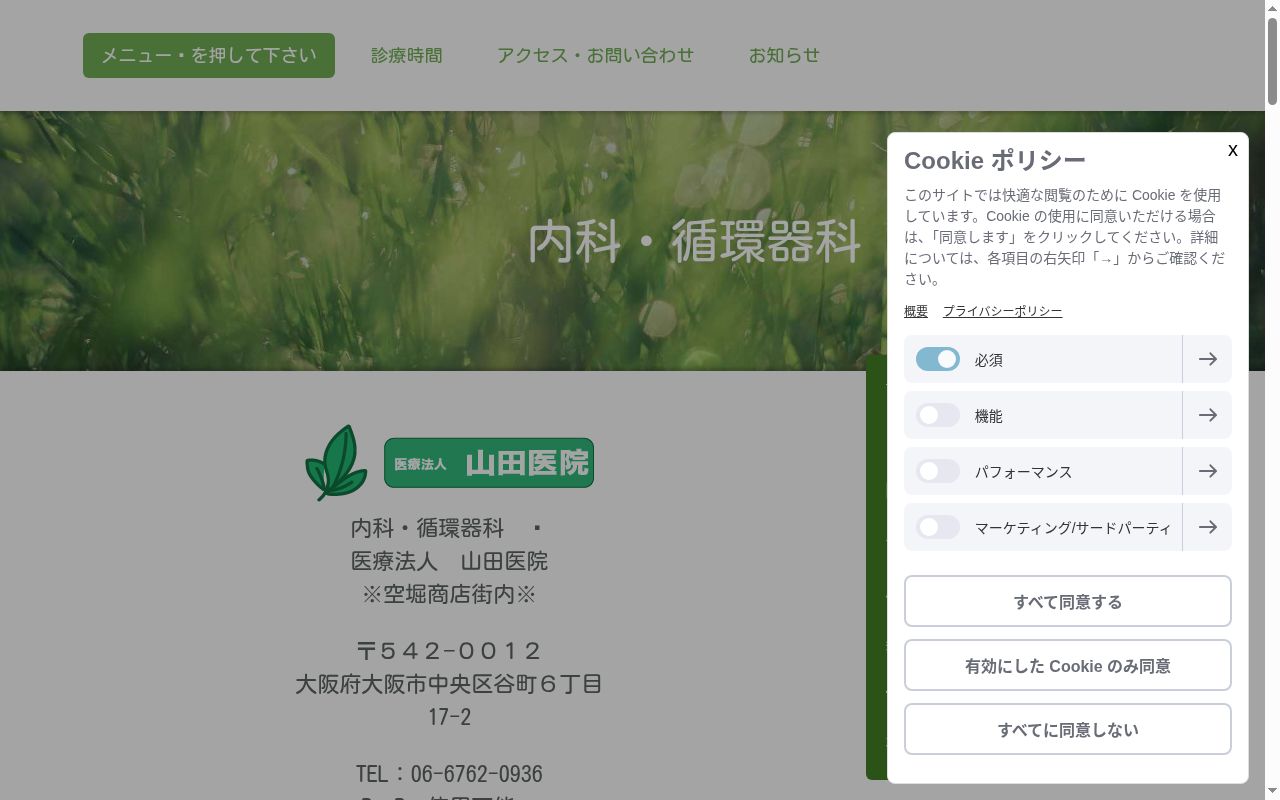The image size is (1280, 800).
Task: Open the プライバシーポリシー link
Action: pos(1002,311)
